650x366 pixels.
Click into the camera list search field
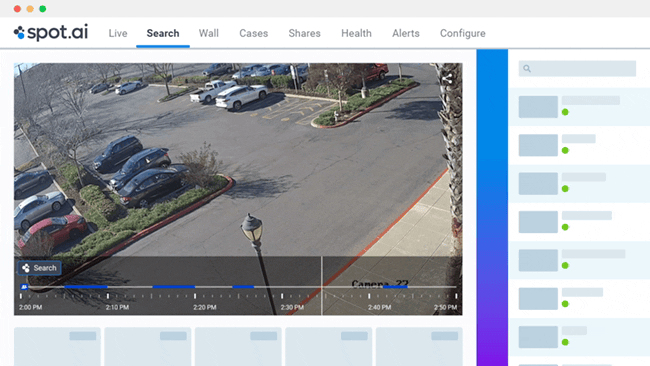click(x=577, y=68)
